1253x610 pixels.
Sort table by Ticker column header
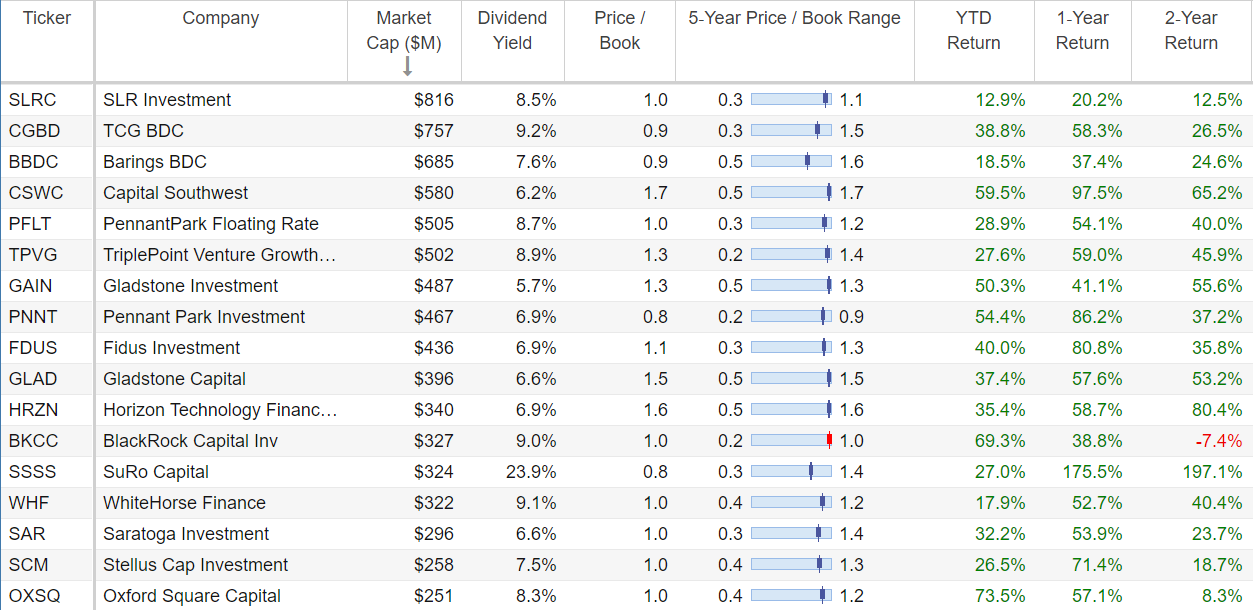click(47, 18)
